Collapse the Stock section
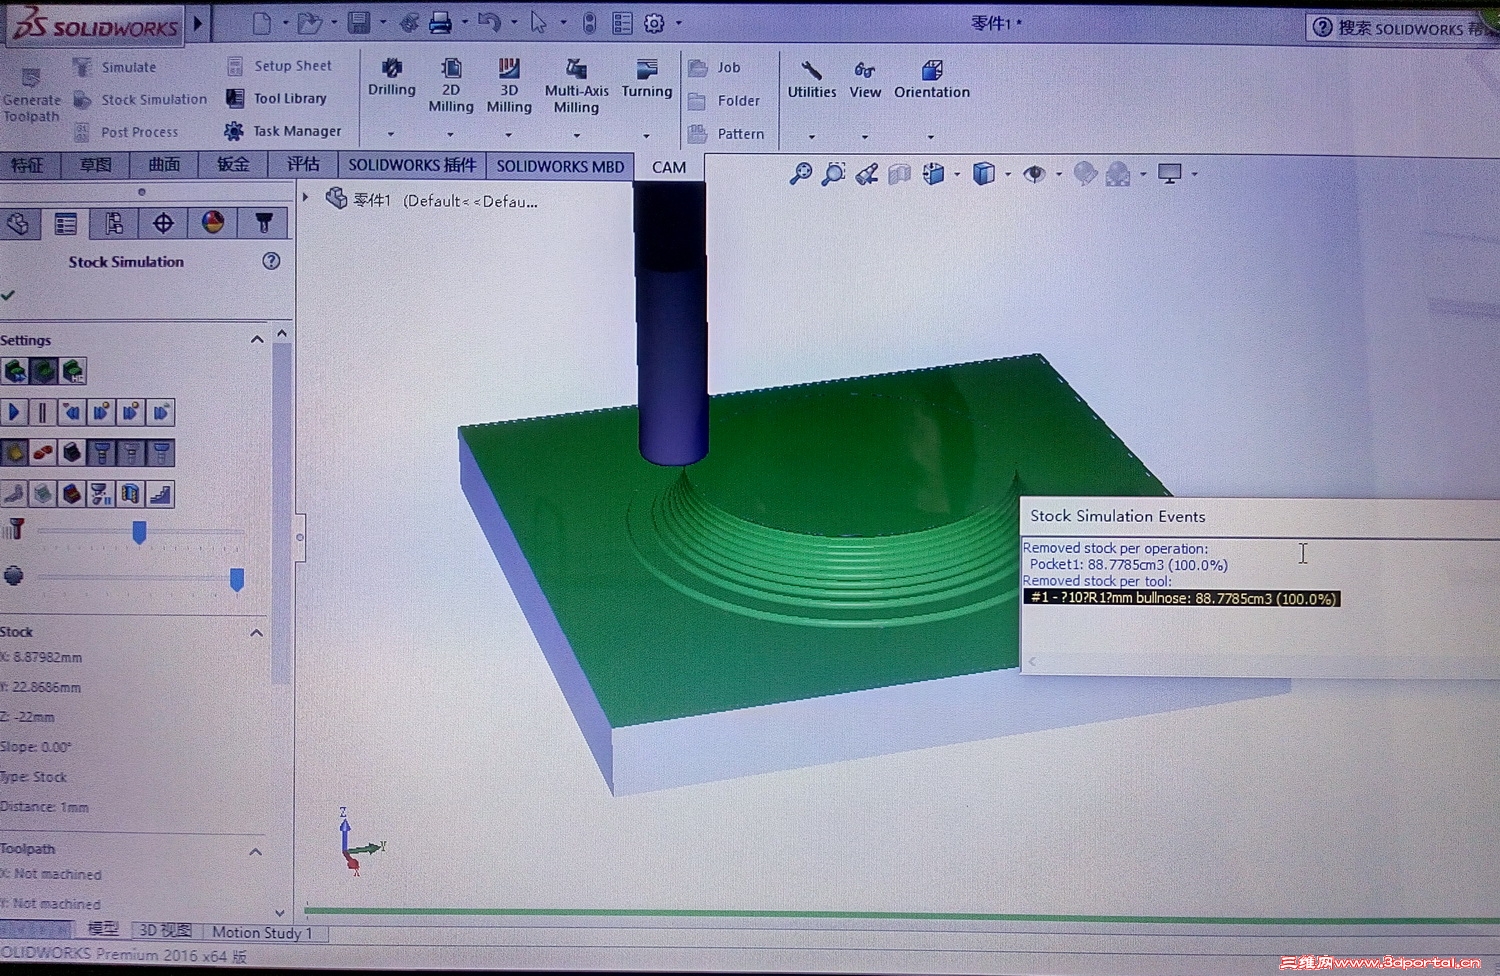This screenshot has height=976, width=1500. tap(256, 633)
